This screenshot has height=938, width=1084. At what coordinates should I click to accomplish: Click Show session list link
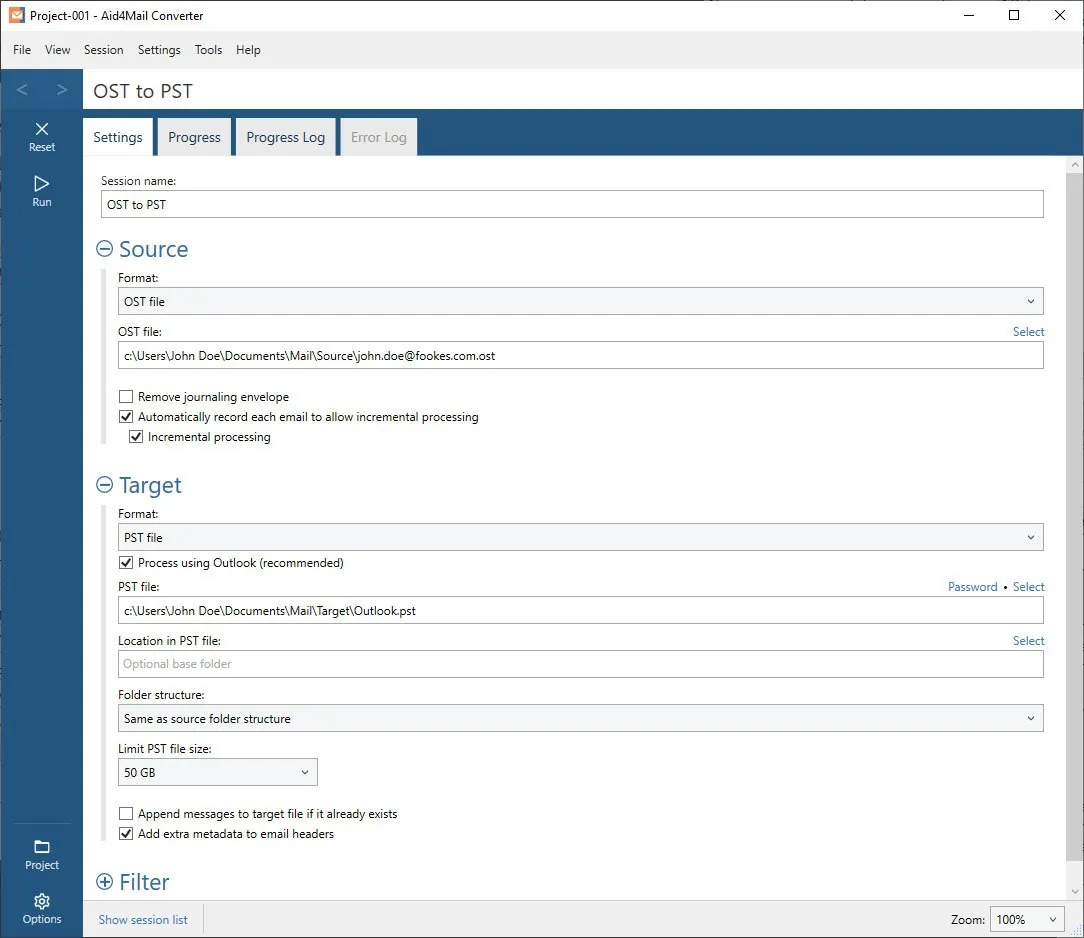[x=143, y=919]
